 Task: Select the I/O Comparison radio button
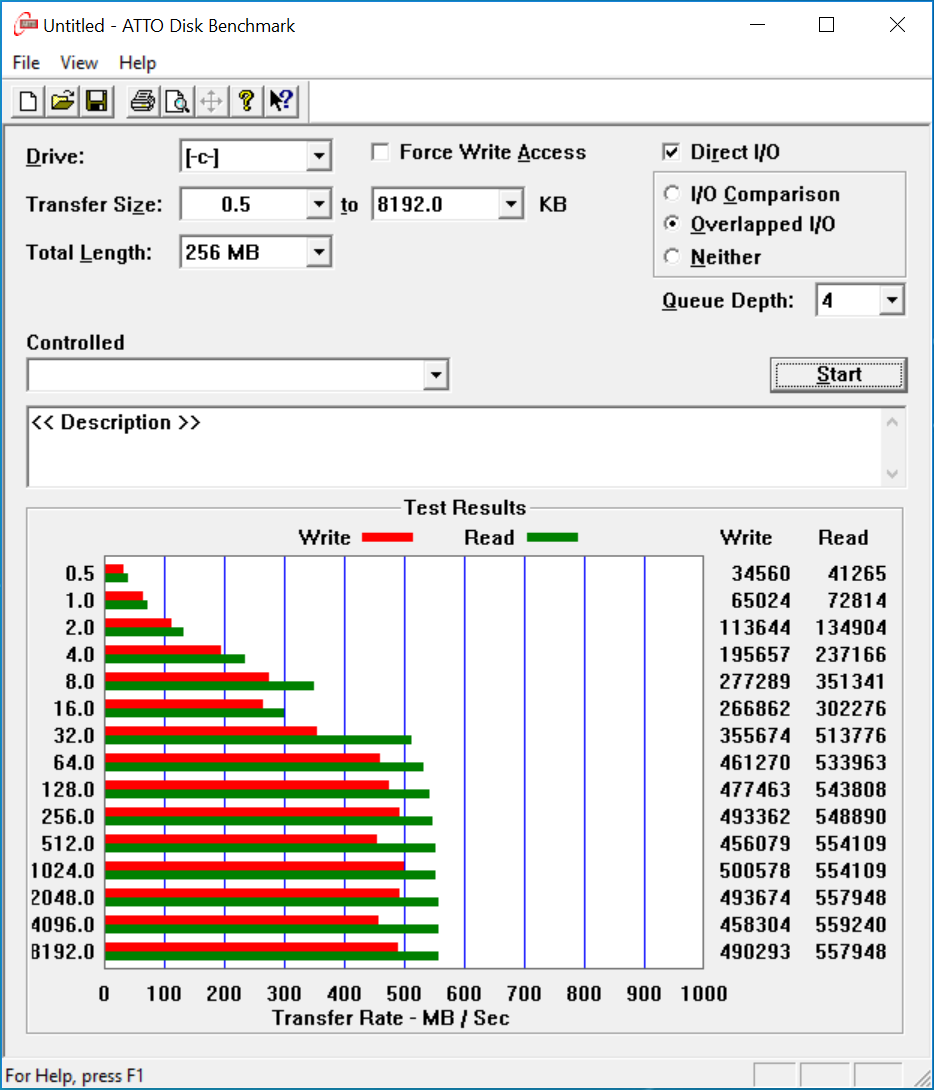tap(671, 193)
